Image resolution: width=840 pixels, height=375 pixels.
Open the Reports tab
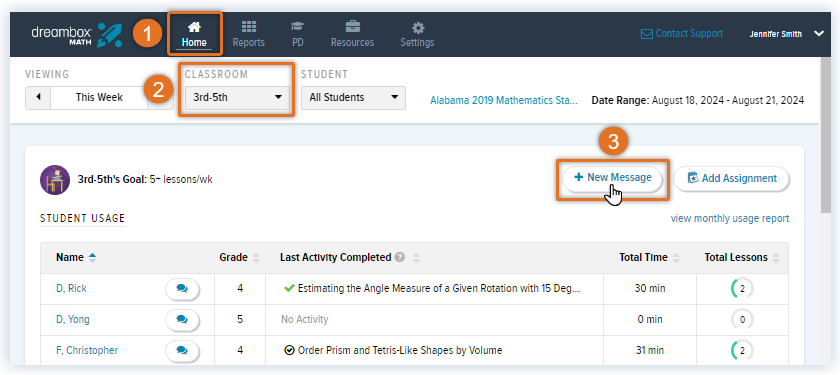249,34
